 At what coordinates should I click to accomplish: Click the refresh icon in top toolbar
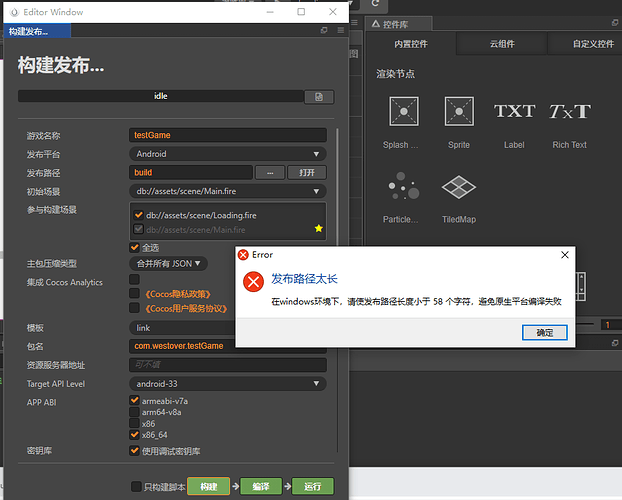coord(375,4)
